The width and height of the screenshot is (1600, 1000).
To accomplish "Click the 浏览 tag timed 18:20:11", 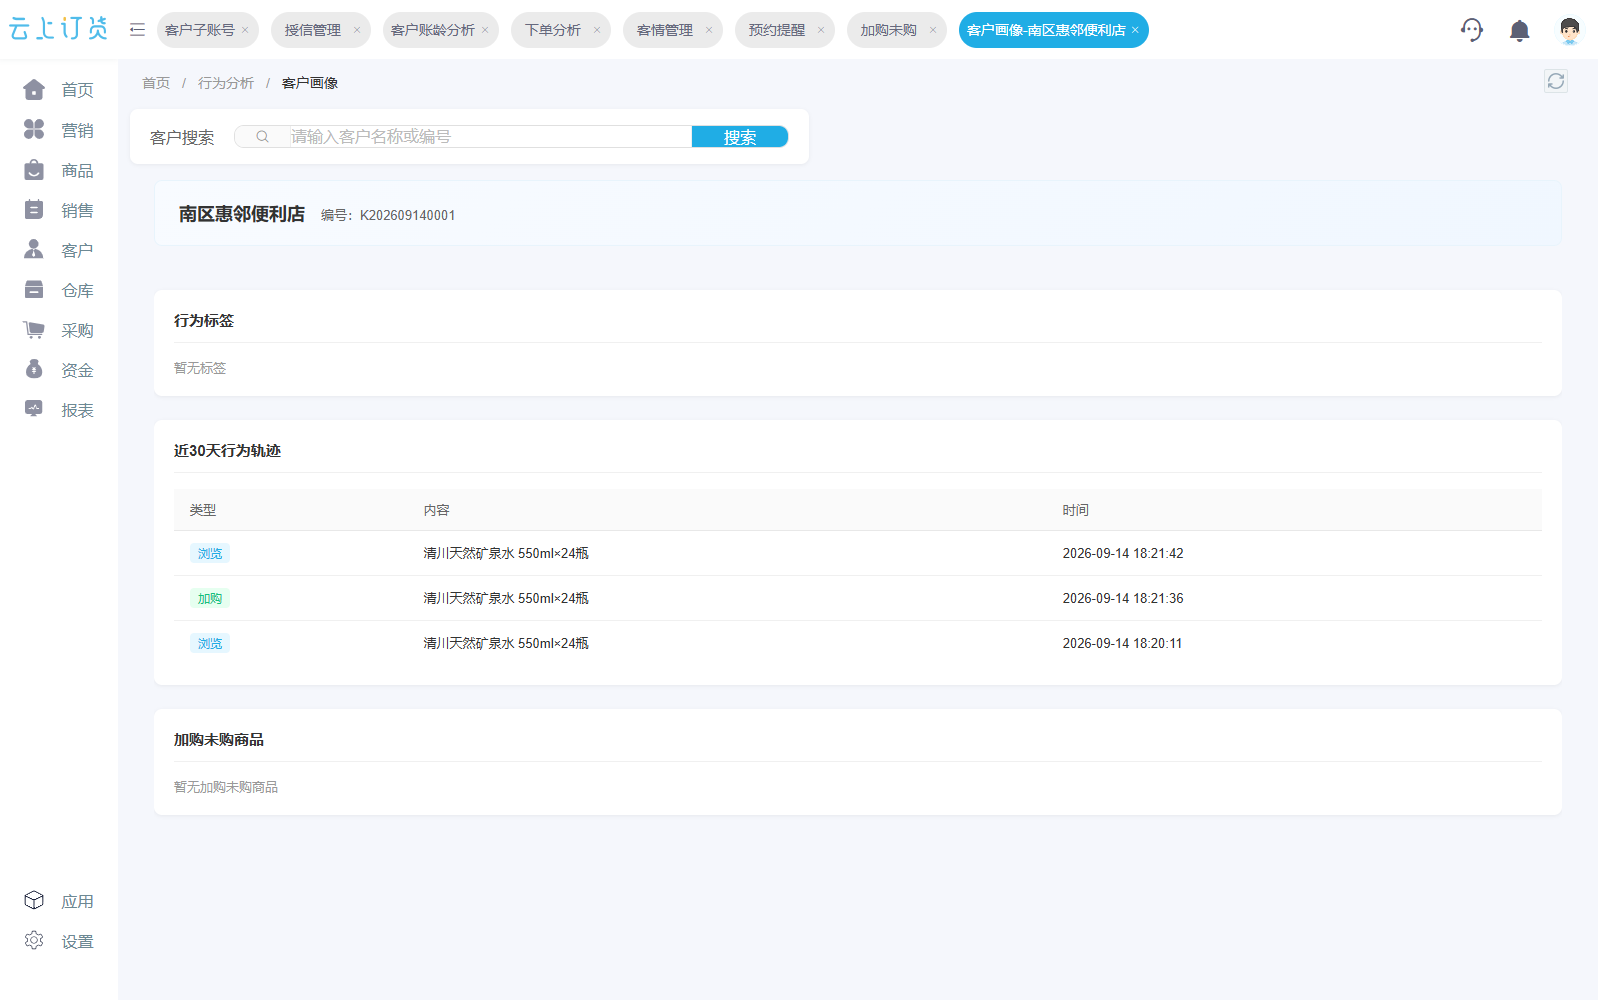I will (x=210, y=643).
